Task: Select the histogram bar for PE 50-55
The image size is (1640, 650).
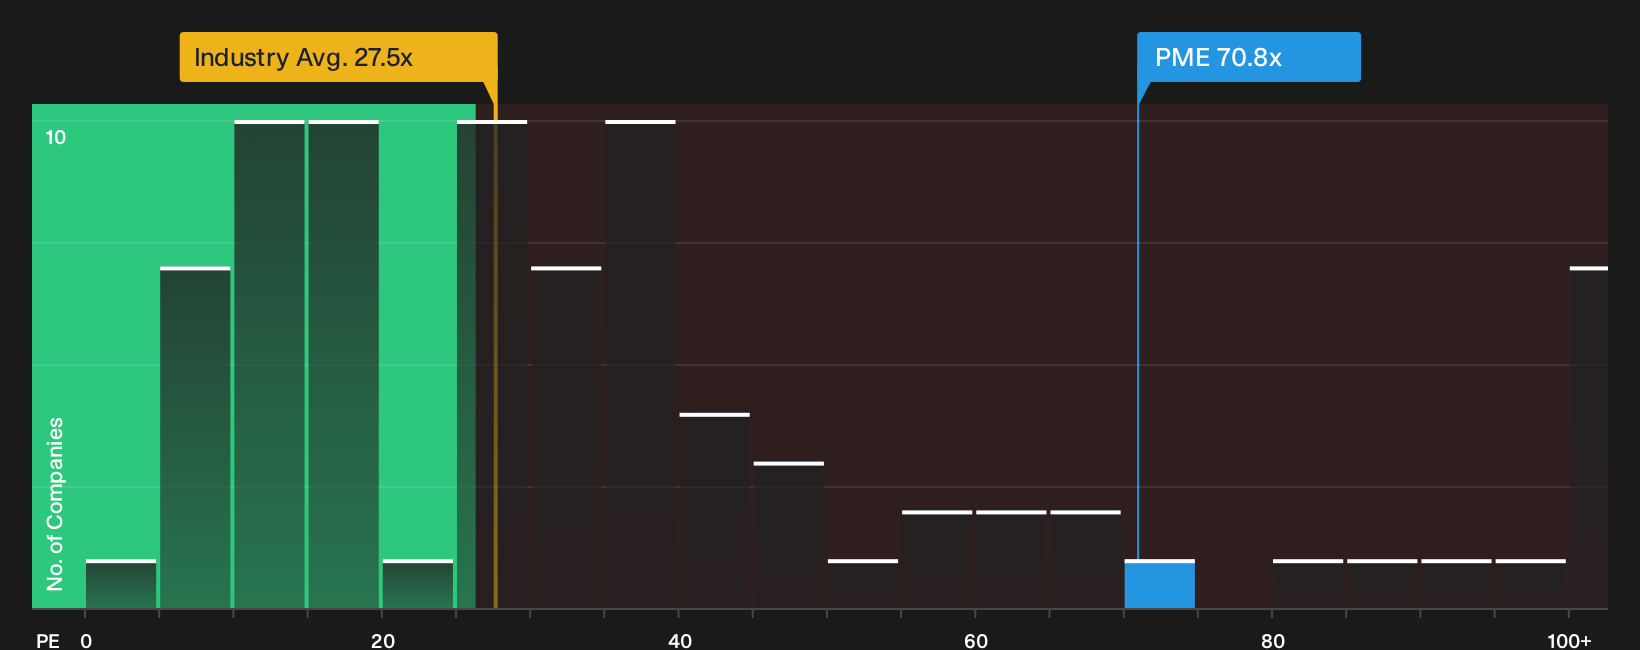Action: coord(863,584)
